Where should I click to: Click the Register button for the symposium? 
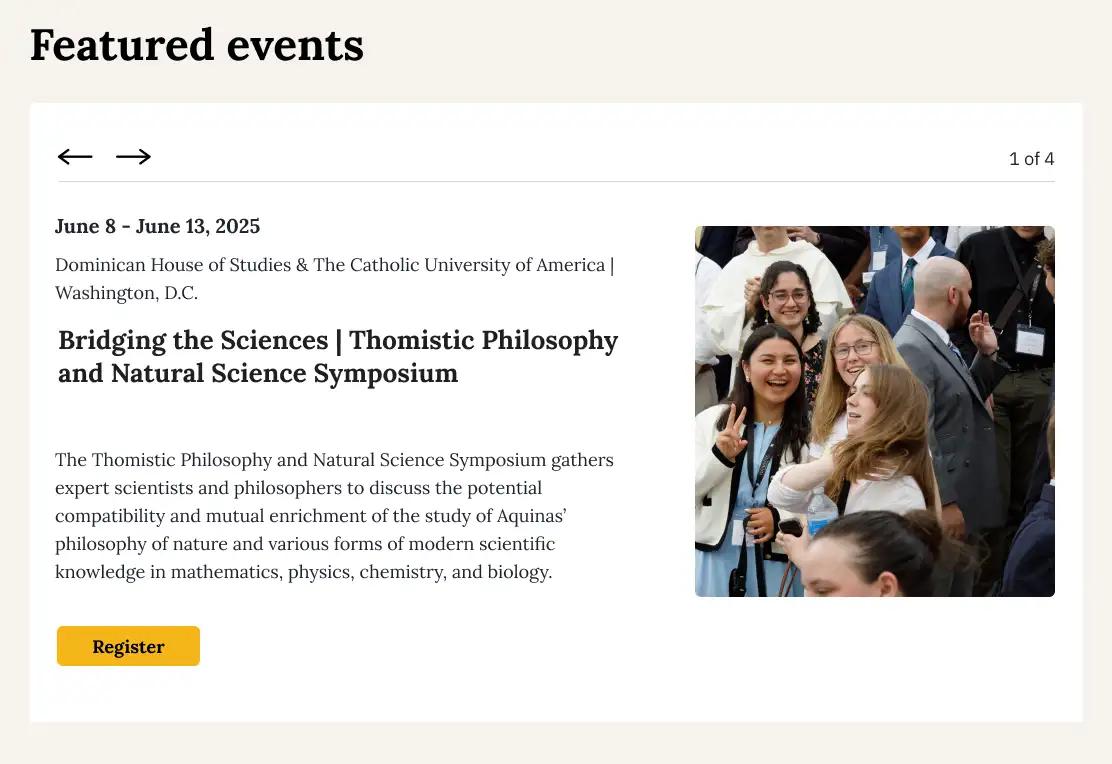pyautogui.click(x=128, y=646)
